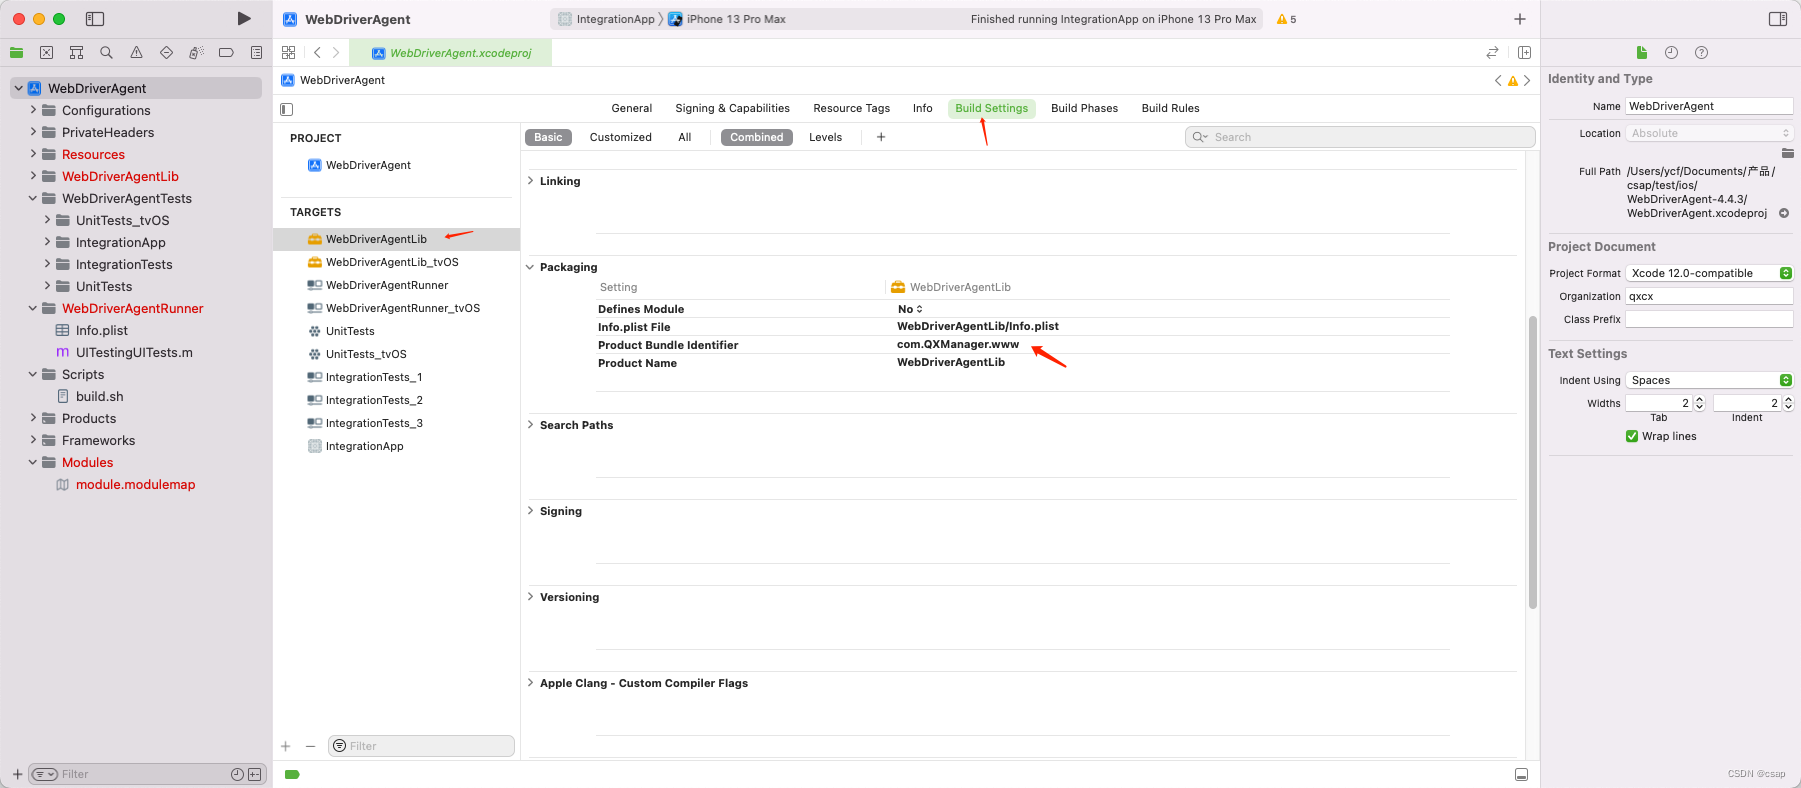Screen dimensions: 1801x788
Task: Go forward in editor history
Action: (336, 52)
